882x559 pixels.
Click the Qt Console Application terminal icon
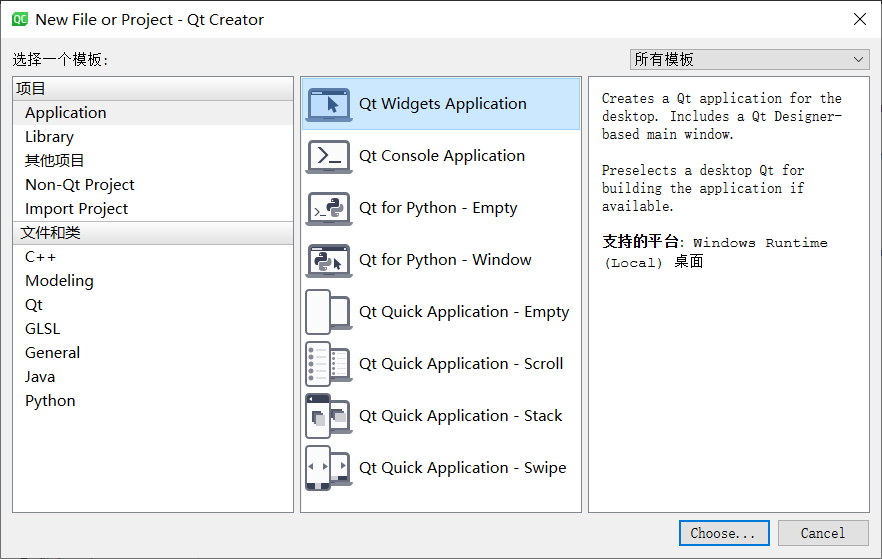(x=329, y=156)
